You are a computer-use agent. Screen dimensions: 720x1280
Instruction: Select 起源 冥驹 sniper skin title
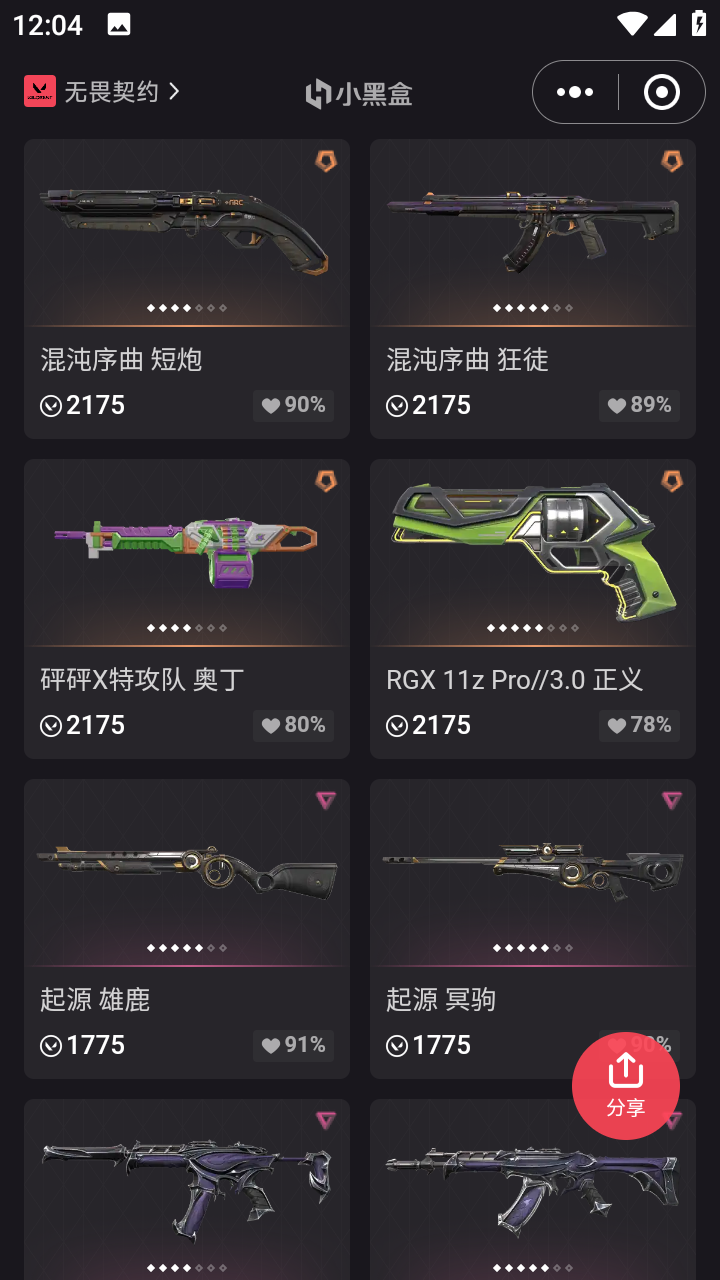(x=441, y=999)
